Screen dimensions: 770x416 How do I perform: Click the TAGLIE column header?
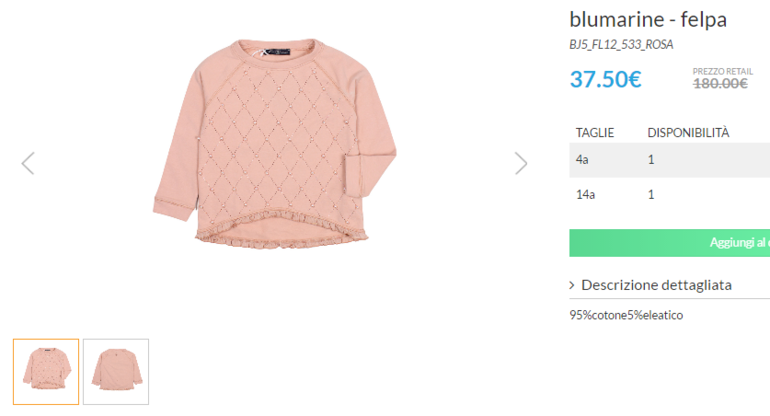tap(595, 132)
